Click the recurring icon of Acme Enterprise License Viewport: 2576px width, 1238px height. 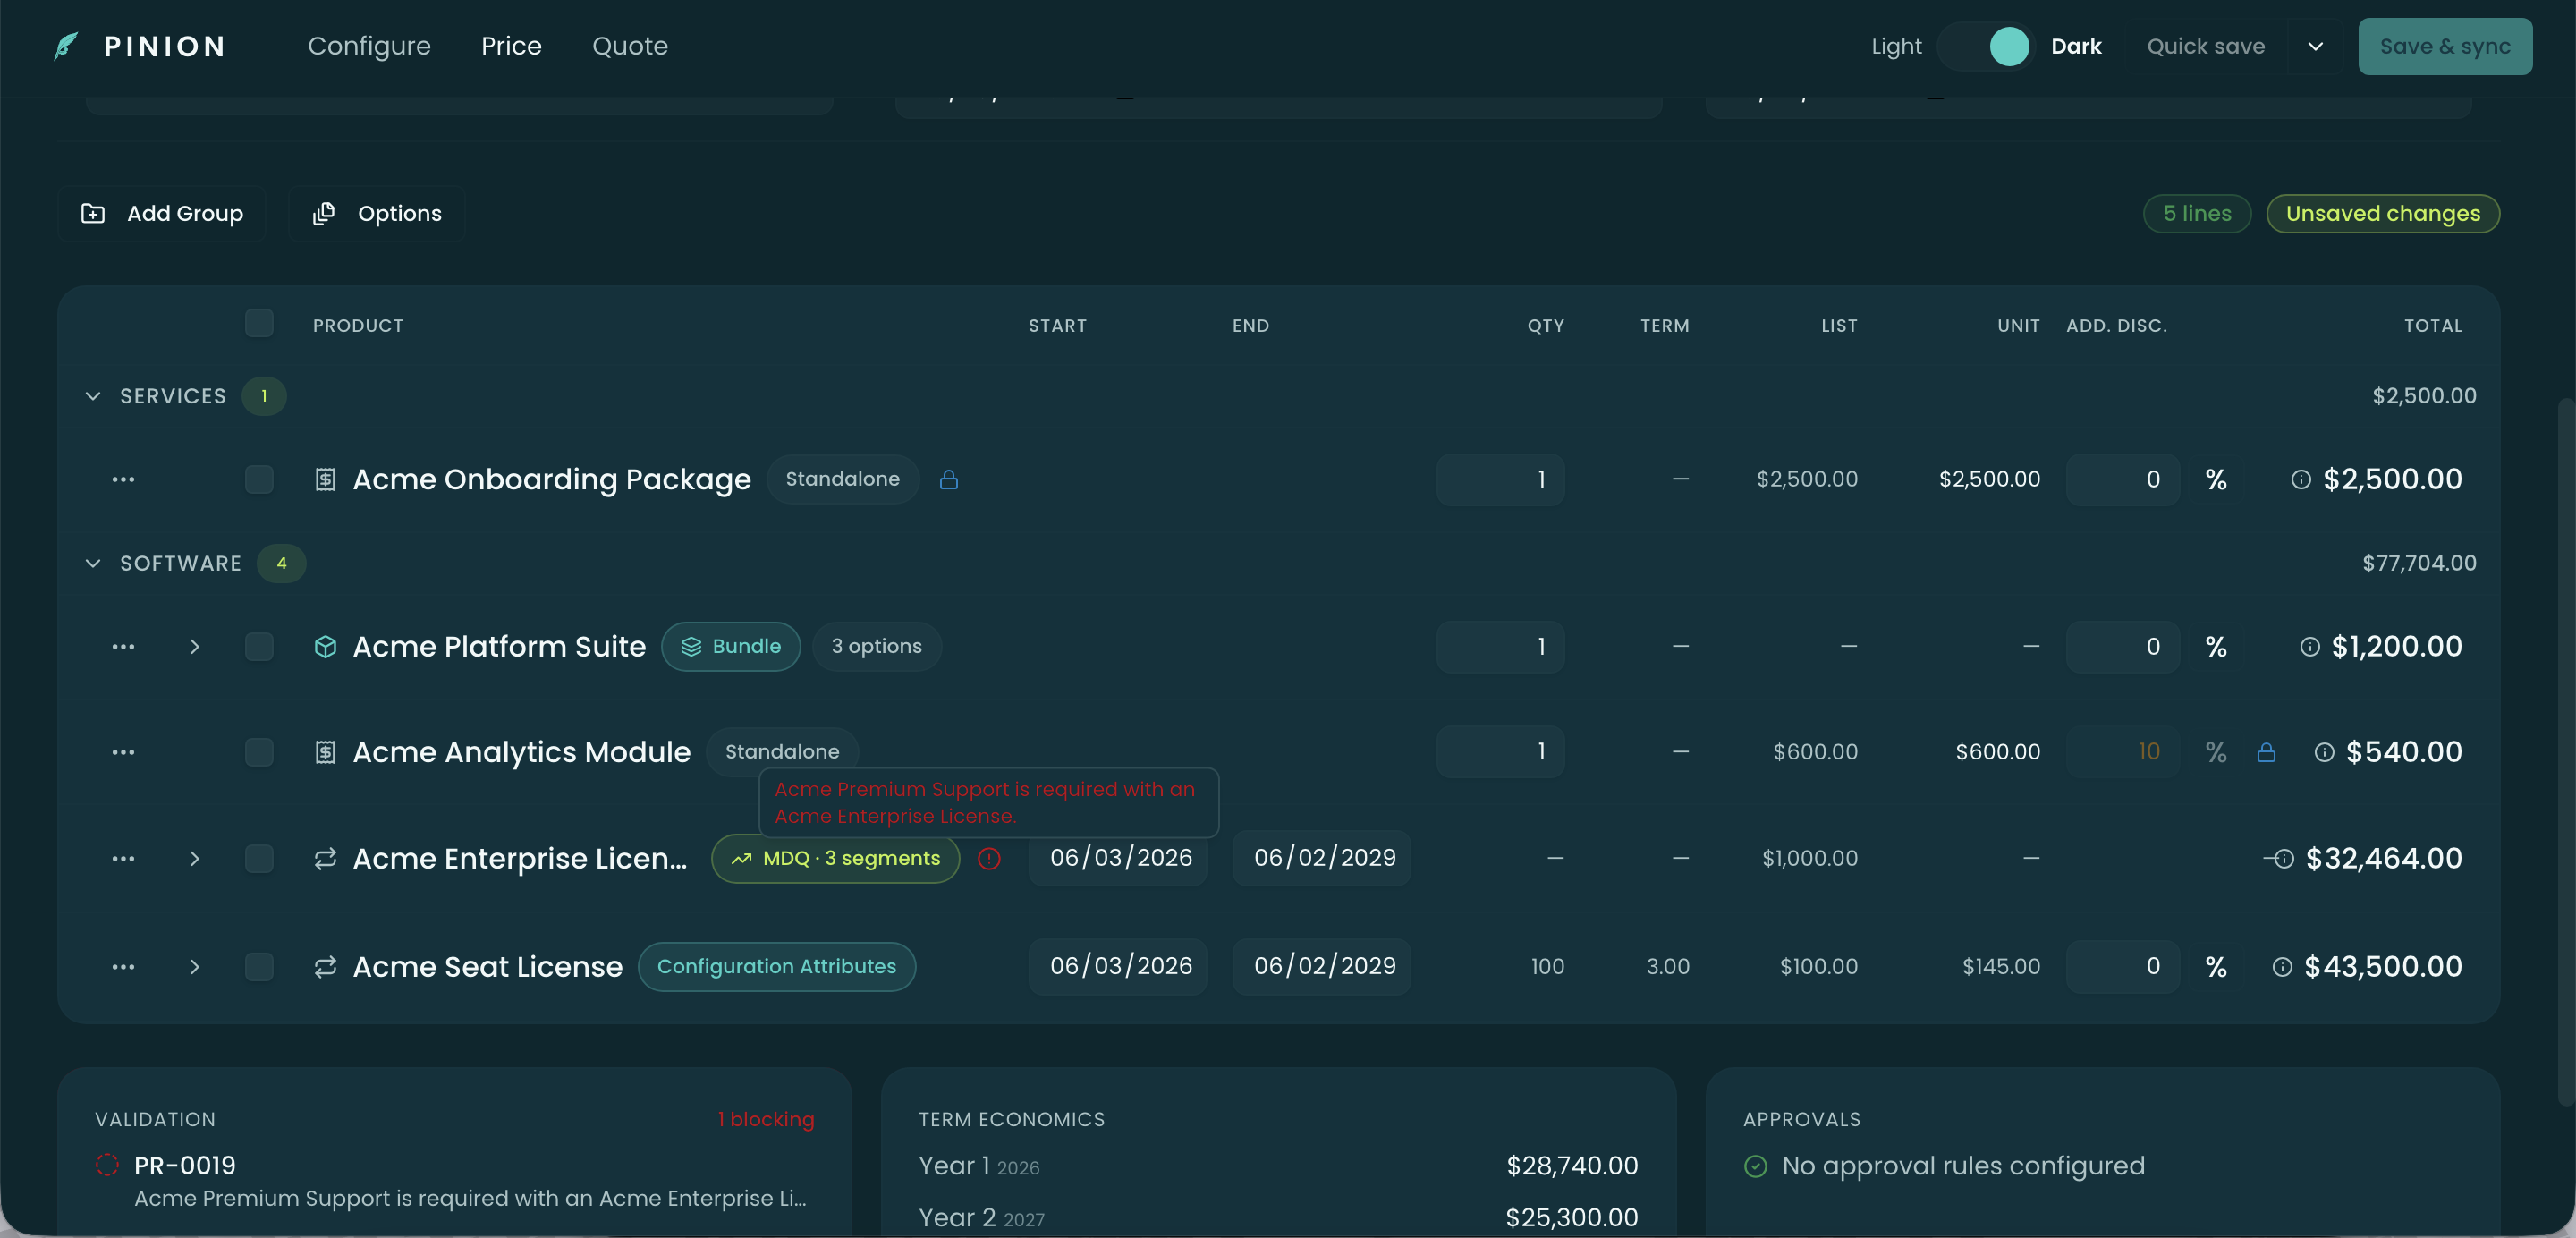(325, 858)
